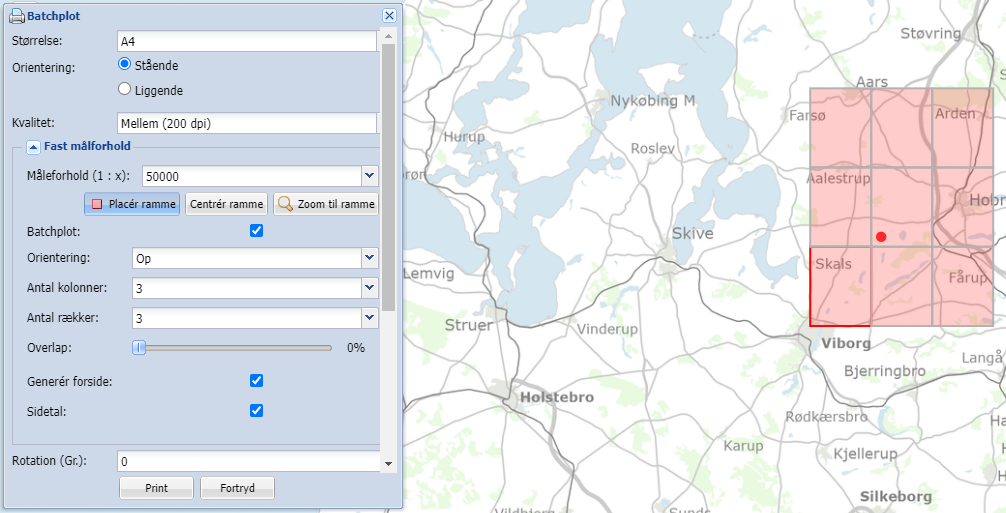Screen dimensions: 1006x513
Task: Click Placér ramme button
Action: [132, 205]
